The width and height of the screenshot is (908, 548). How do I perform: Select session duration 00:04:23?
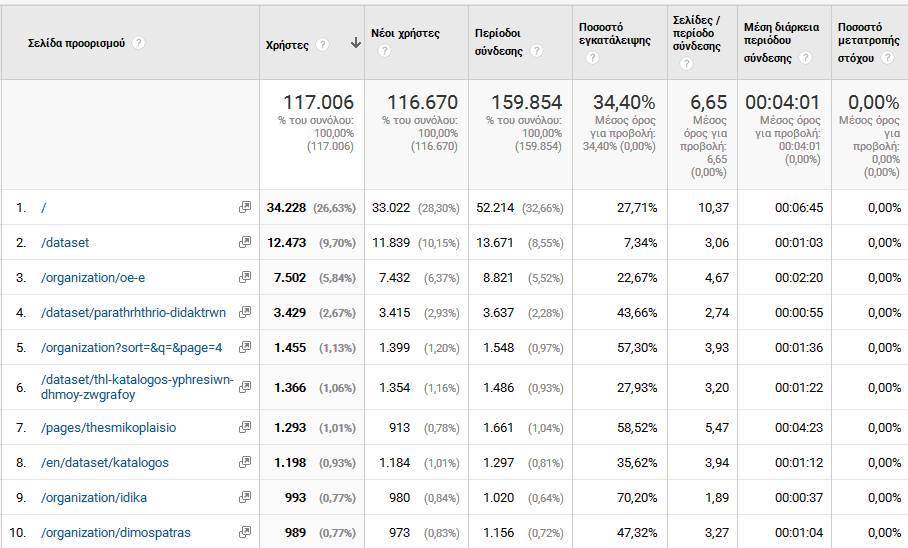[x=799, y=428]
